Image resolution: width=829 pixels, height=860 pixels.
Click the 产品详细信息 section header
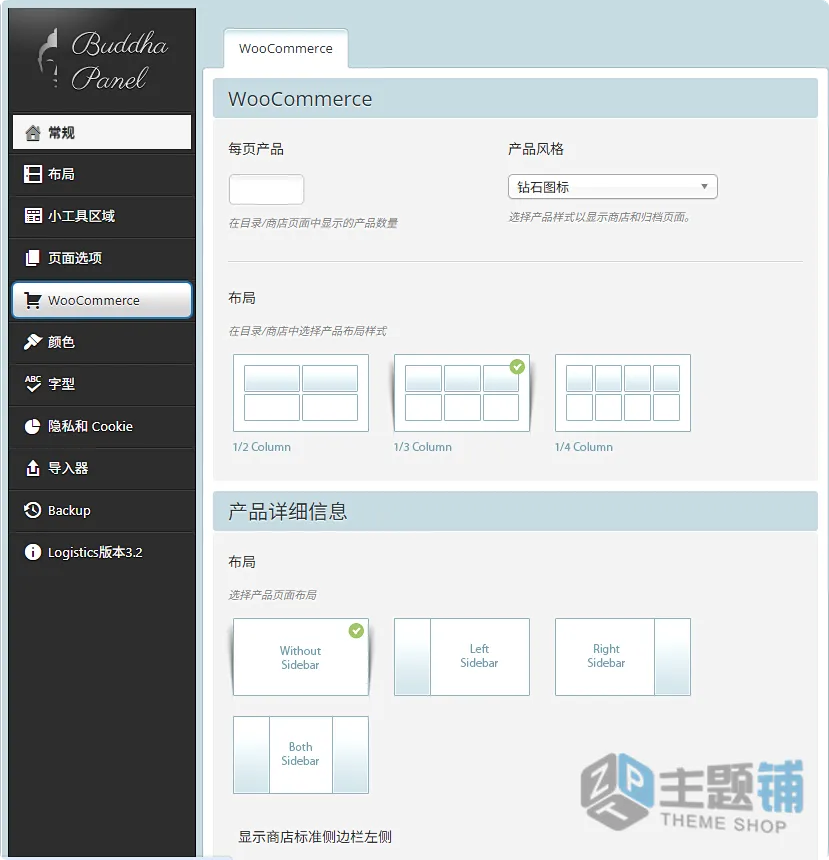(515, 511)
